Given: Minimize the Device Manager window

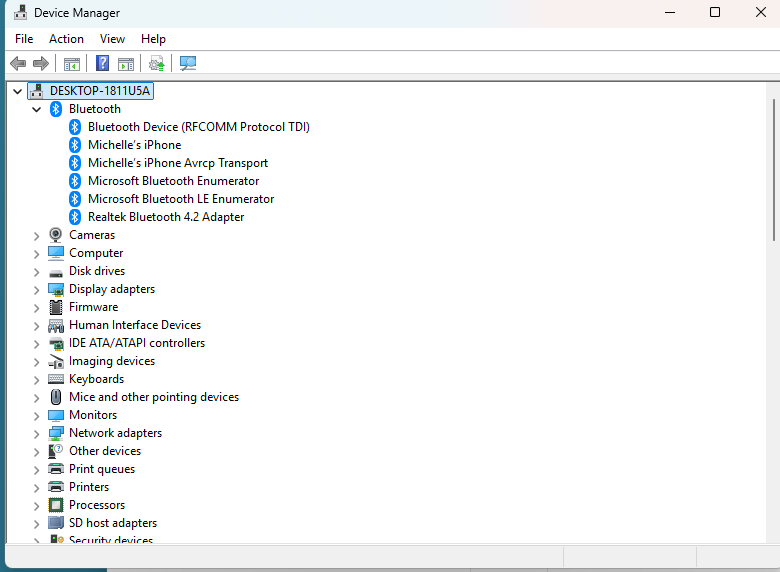Looking at the screenshot, I should coord(670,12).
